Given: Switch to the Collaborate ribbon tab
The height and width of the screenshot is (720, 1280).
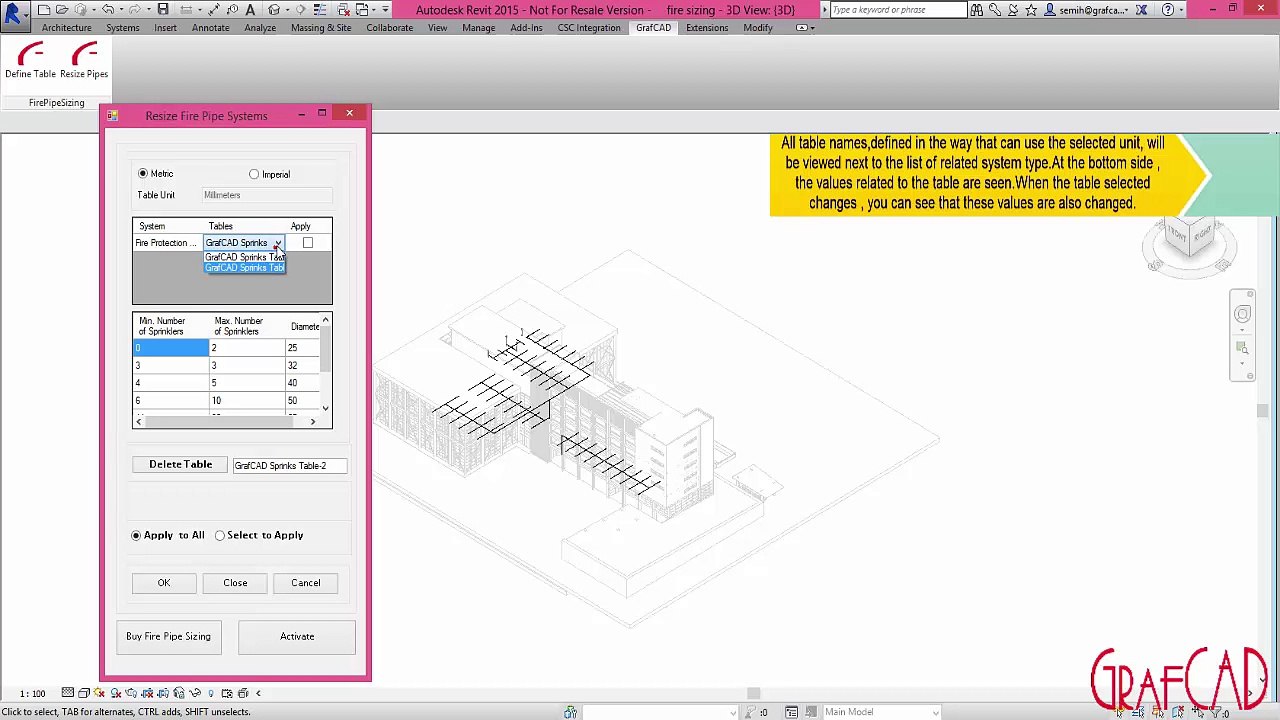Looking at the screenshot, I should click(389, 28).
